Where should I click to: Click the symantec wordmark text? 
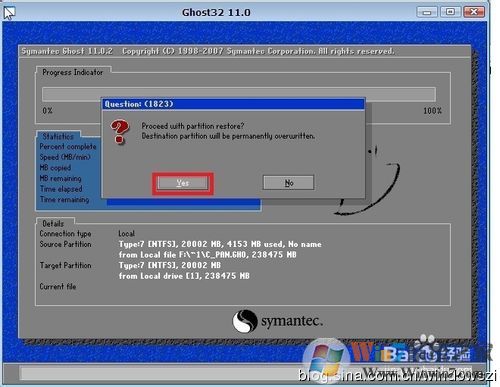(x=292, y=321)
